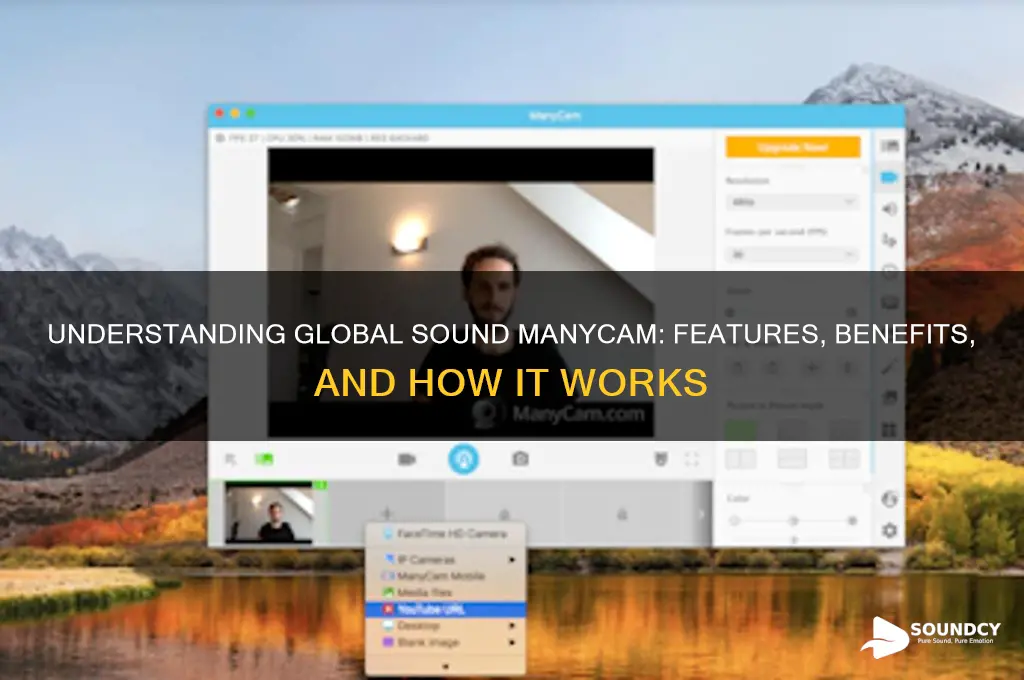Select the three-pane split layout
This screenshot has height=680, width=1024.
coord(844,459)
